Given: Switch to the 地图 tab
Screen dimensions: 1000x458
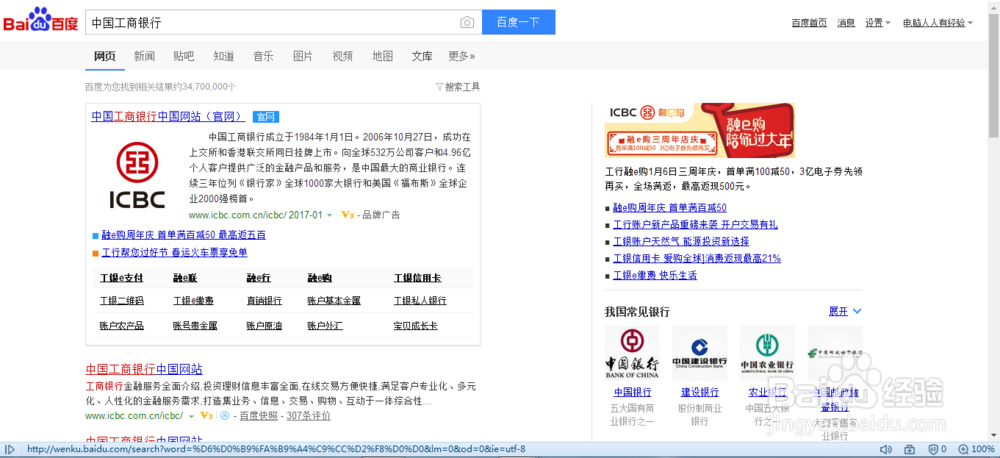Looking at the screenshot, I should click(383, 56).
